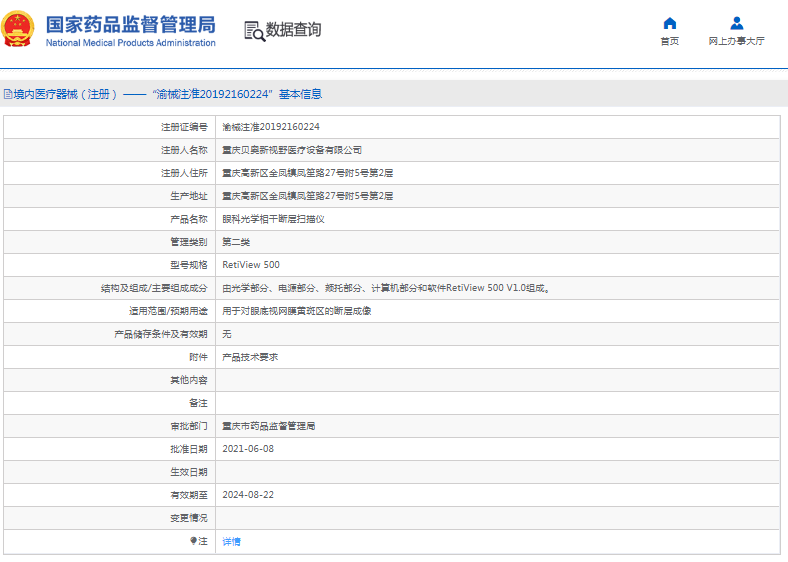The image size is (788, 562).
Task: Click the national emblem logo
Action: coord(19,30)
